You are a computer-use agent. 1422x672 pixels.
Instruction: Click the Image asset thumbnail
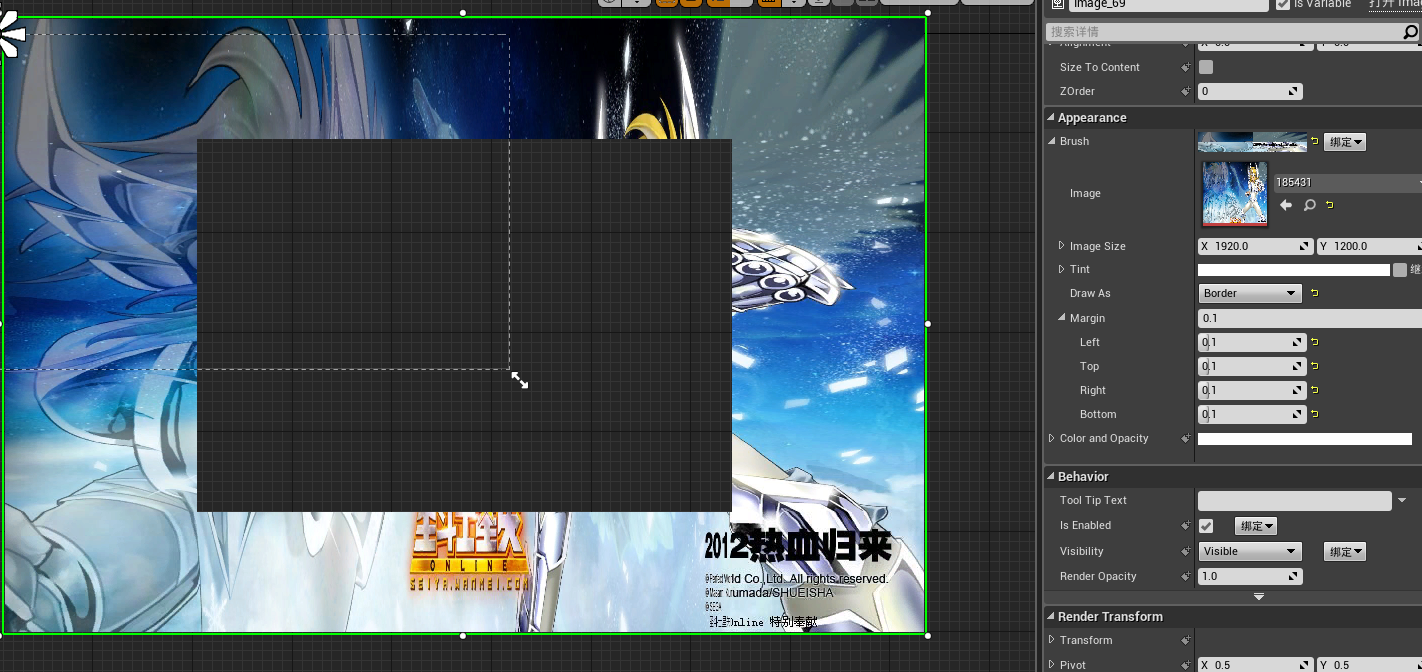point(1235,193)
